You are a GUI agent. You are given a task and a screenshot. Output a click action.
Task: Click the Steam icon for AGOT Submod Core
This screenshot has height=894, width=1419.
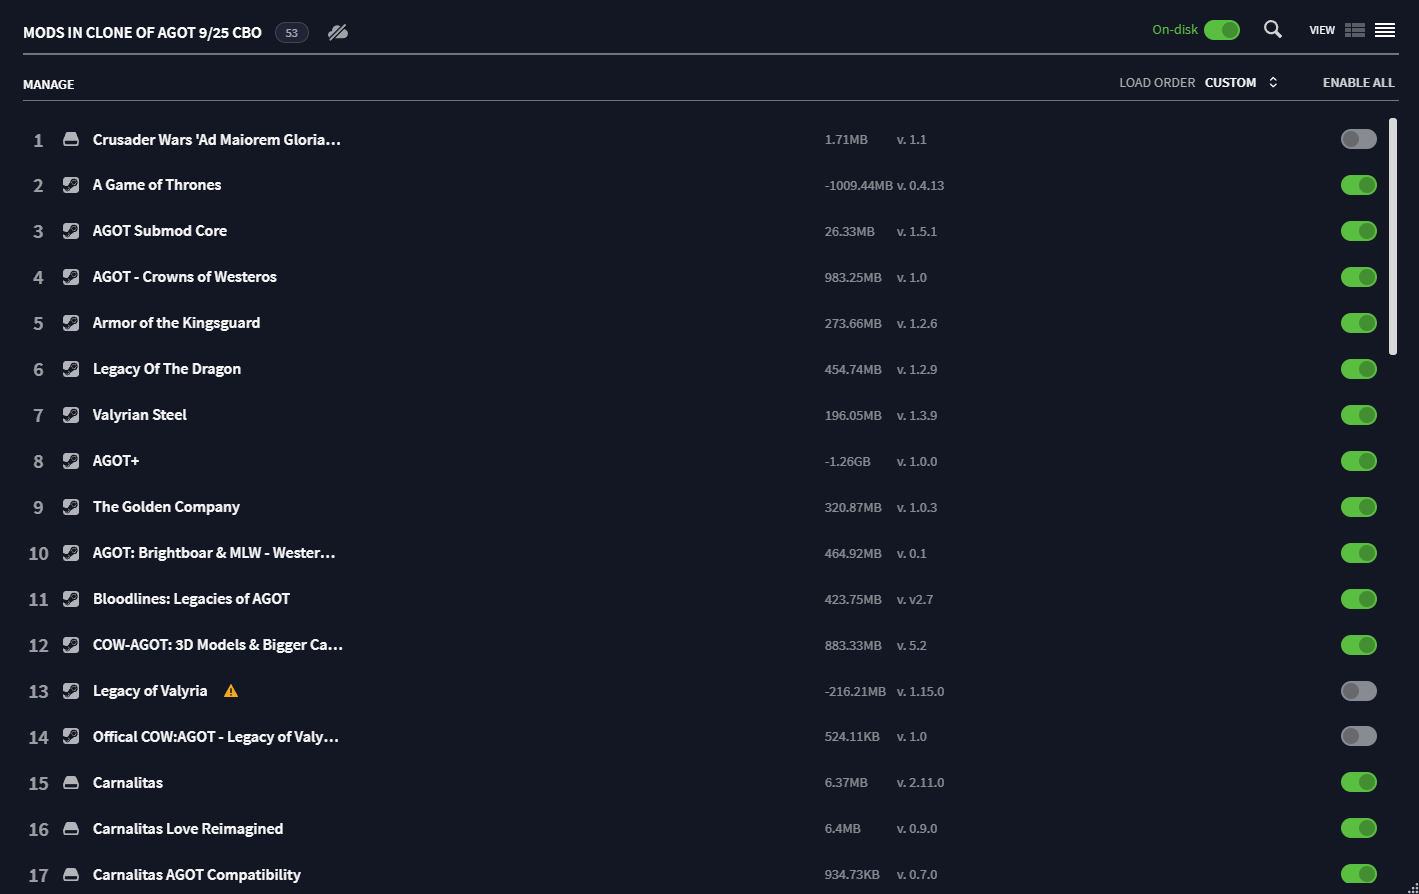coord(71,231)
